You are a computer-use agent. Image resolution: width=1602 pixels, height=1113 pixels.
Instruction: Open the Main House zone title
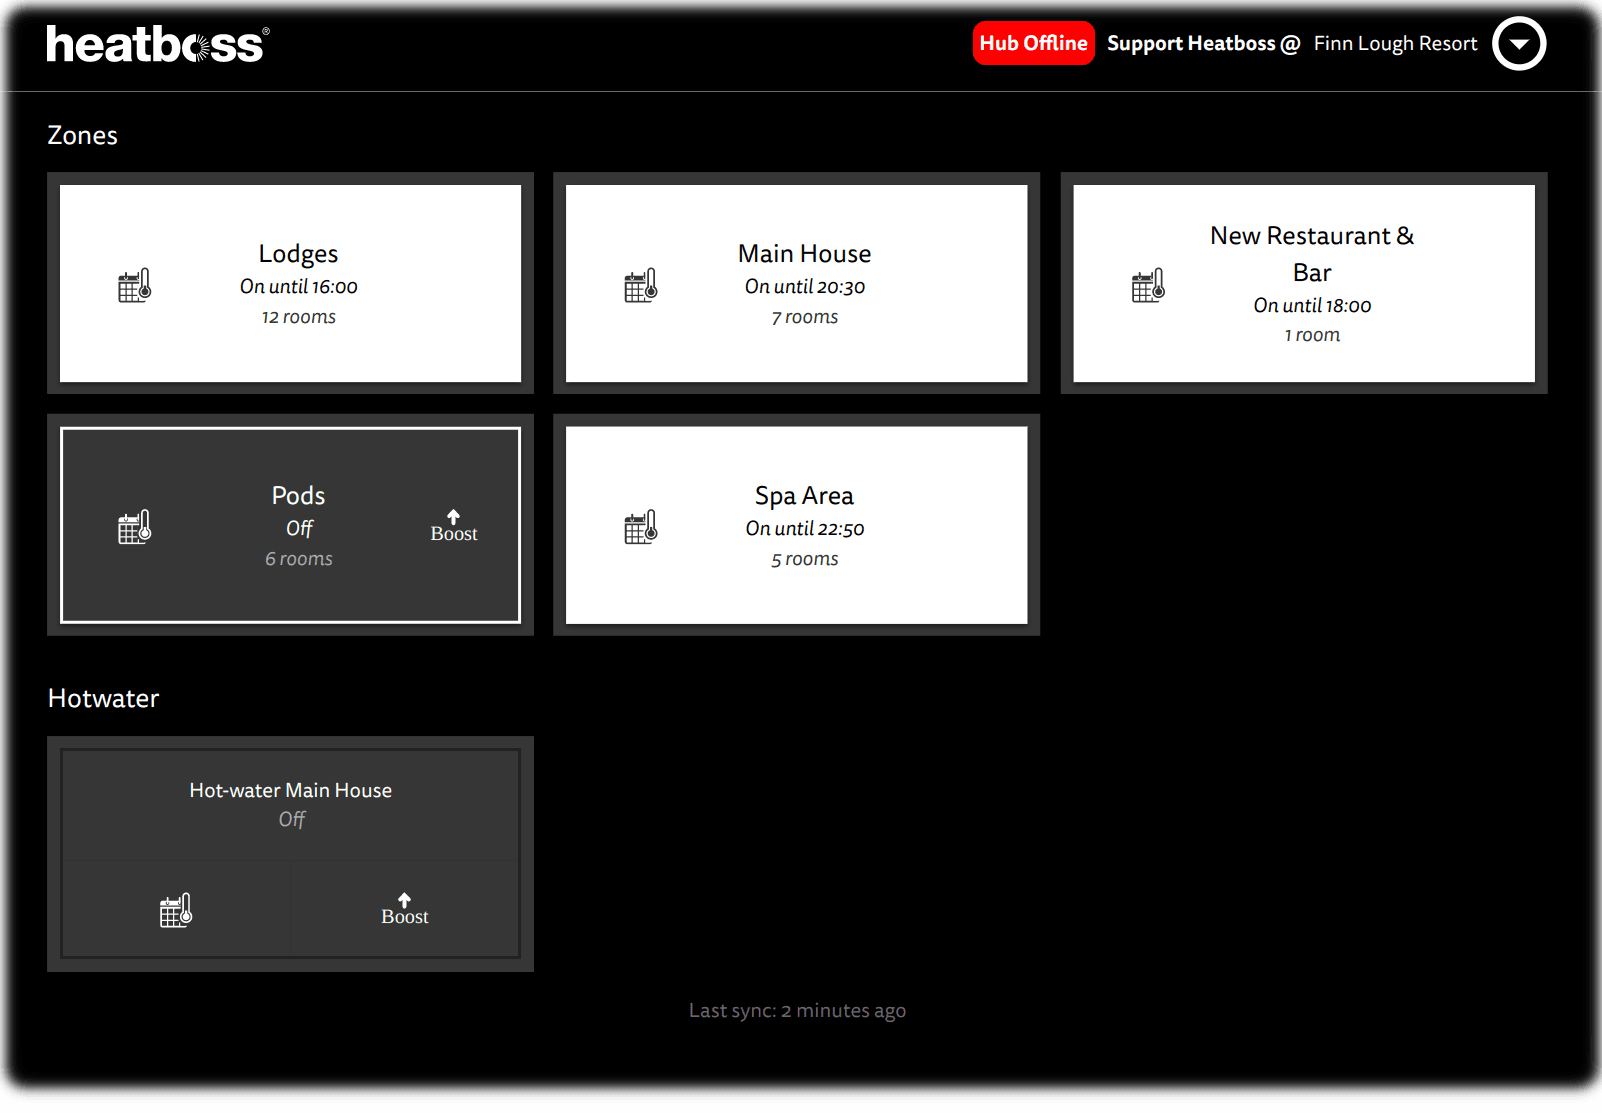click(804, 254)
